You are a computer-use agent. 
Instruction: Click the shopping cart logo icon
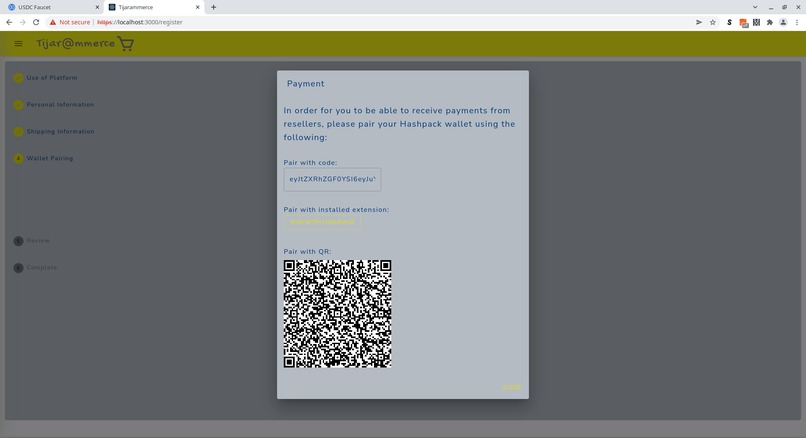[x=126, y=44]
